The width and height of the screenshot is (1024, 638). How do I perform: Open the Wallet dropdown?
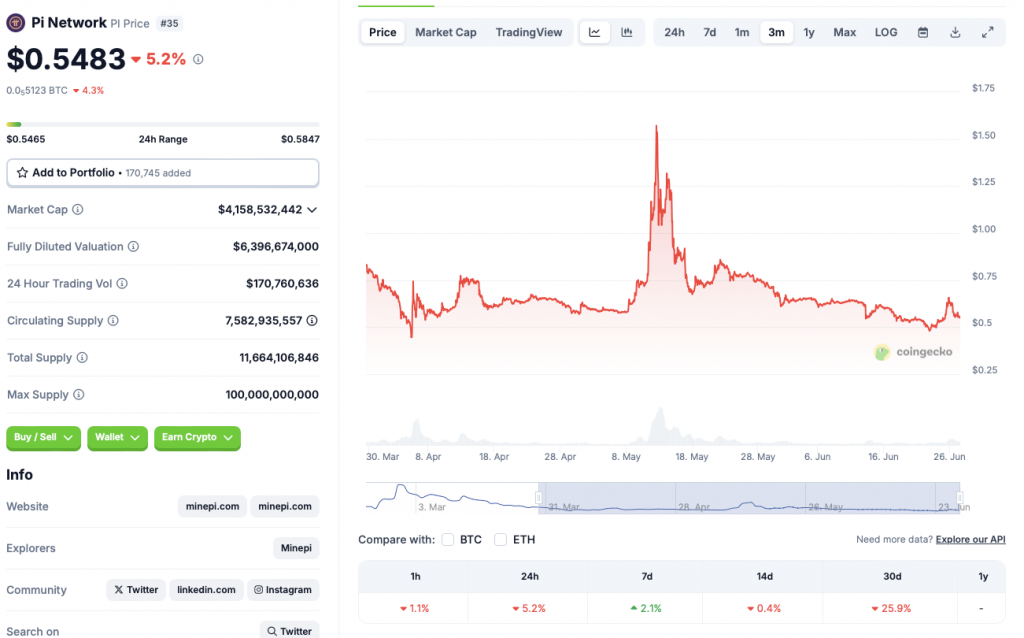(x=118, y=438)
